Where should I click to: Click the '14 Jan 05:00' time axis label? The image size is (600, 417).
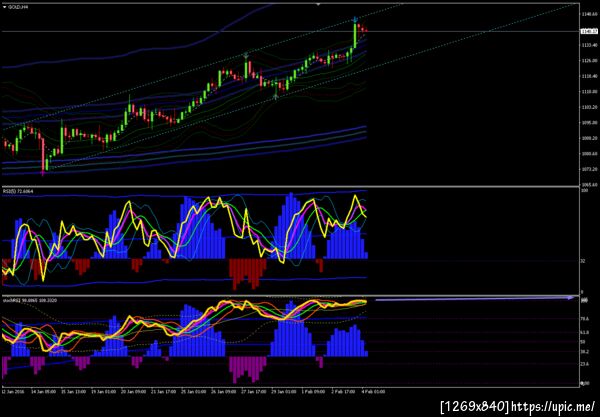43,392
